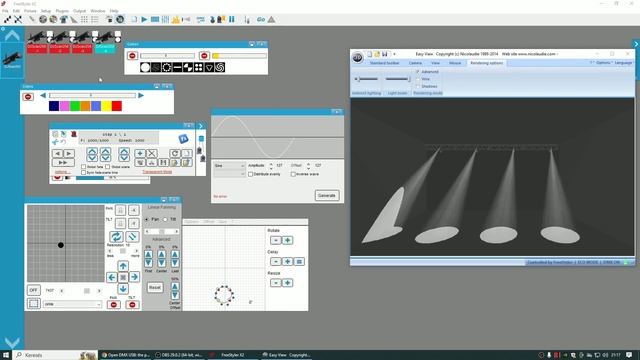Open the Sine waveform dropdown
Viewport: 640px width, 360px height.
229,166
